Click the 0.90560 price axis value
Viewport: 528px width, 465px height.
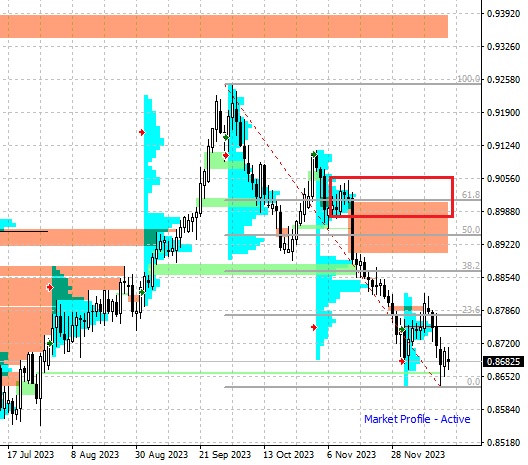[x=504, y=178]
